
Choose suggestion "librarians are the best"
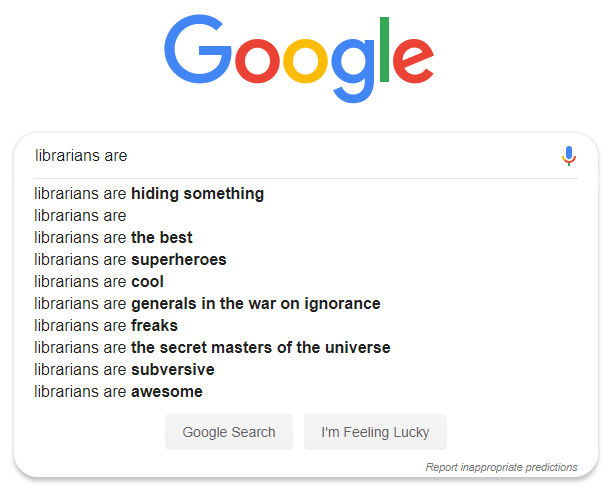pos(113,238)
